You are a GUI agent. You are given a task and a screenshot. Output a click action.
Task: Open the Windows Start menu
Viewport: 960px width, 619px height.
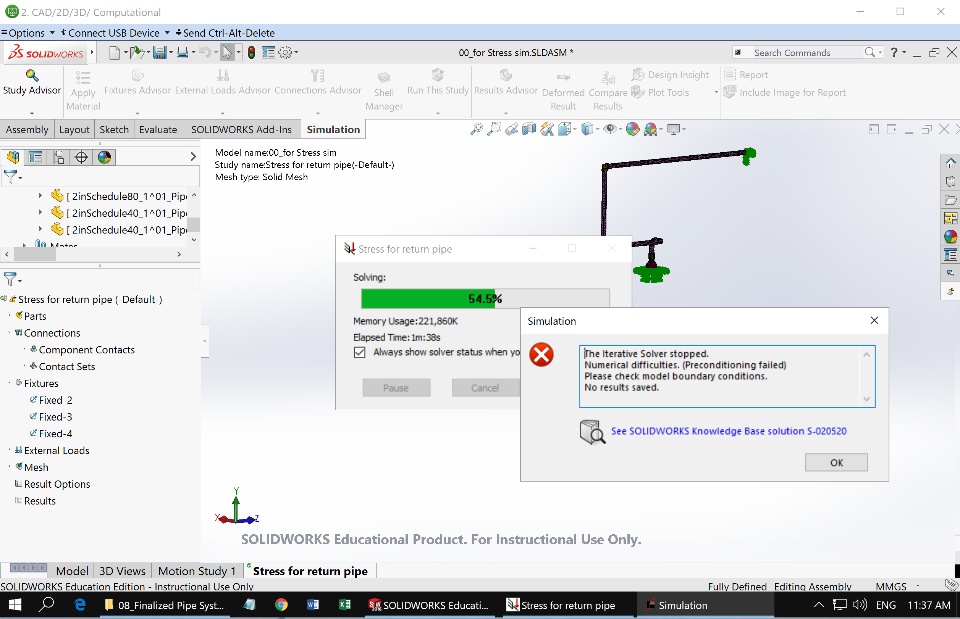point(14,605)
